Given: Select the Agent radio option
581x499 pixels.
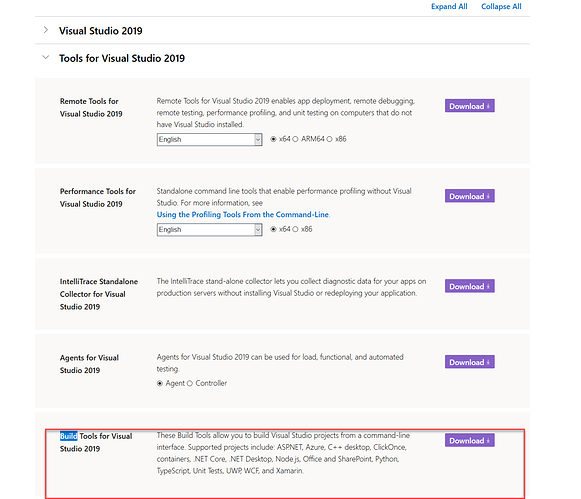Looking at the screenshot, I should click(x=160, y=383).
